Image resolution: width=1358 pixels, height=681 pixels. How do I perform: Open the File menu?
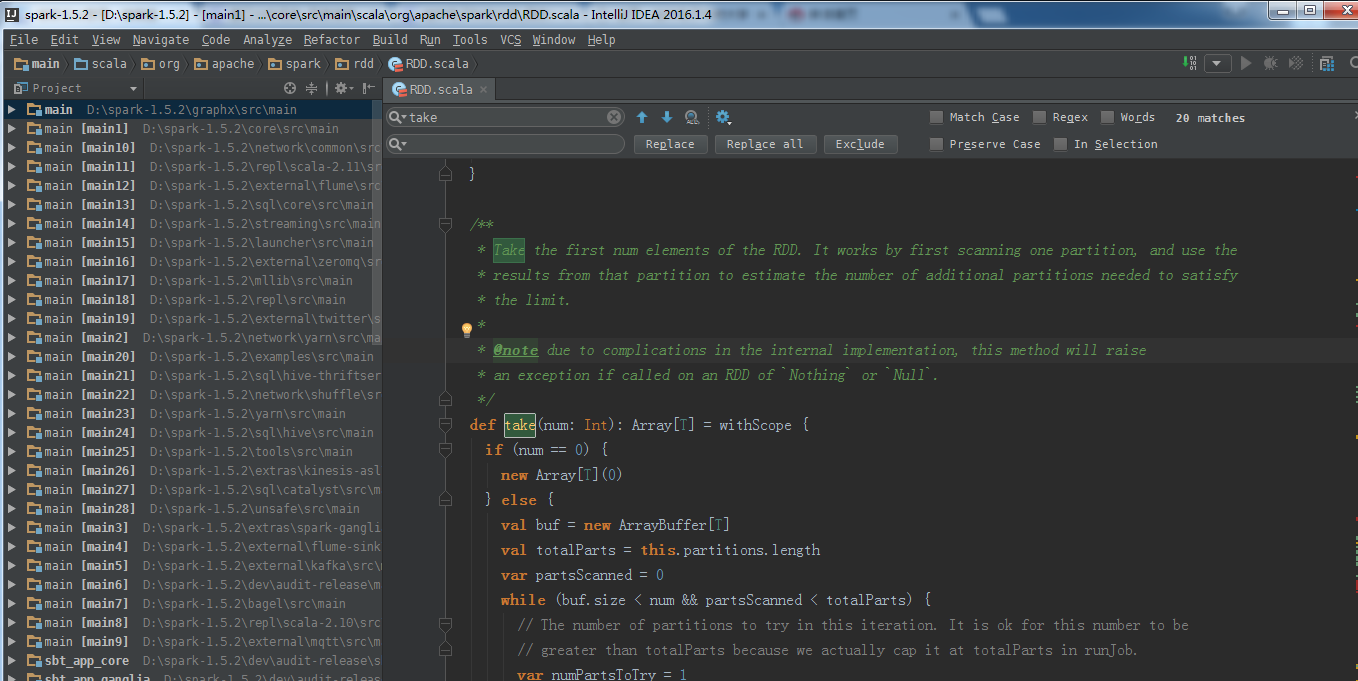click(24, 40)
